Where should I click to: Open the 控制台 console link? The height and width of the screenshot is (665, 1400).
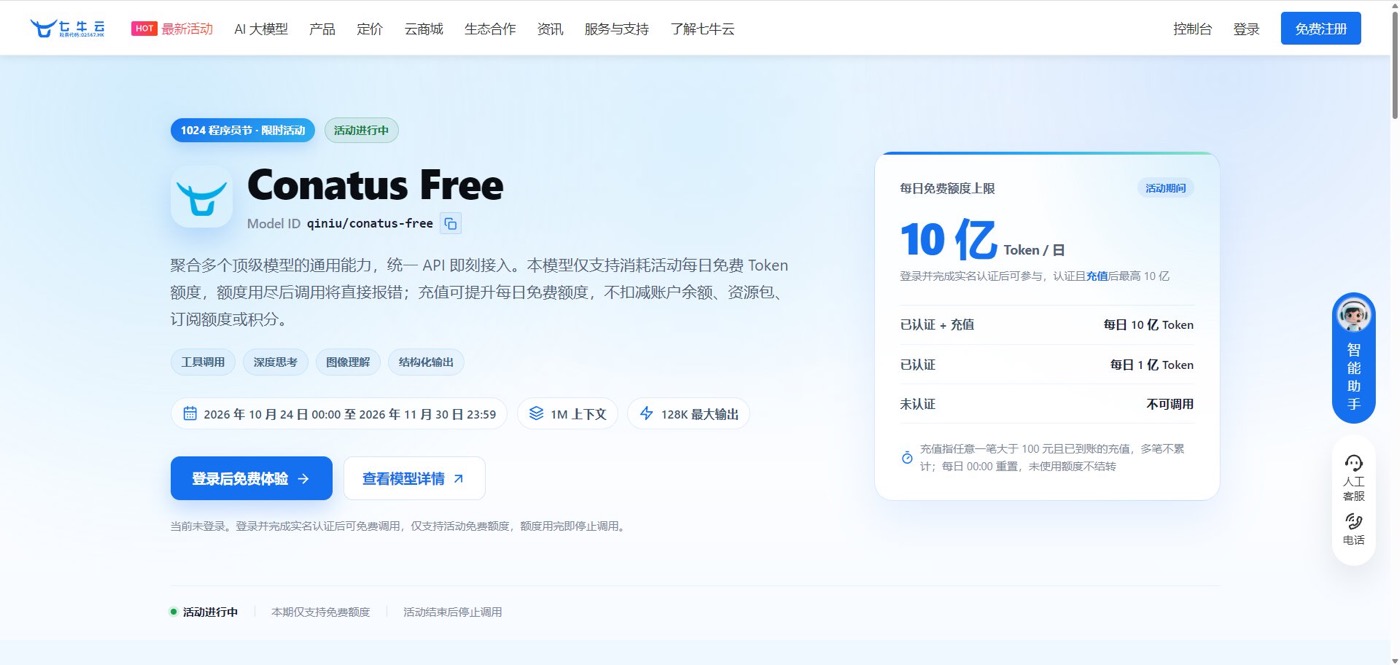(1193, 29)
